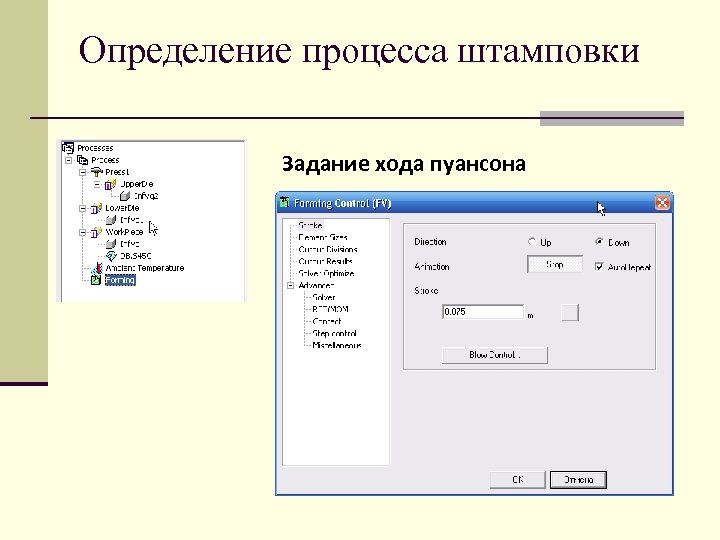Click the UpperDie die icon
720x540 pixels.
pyautogui.click(x=111, y=184)
